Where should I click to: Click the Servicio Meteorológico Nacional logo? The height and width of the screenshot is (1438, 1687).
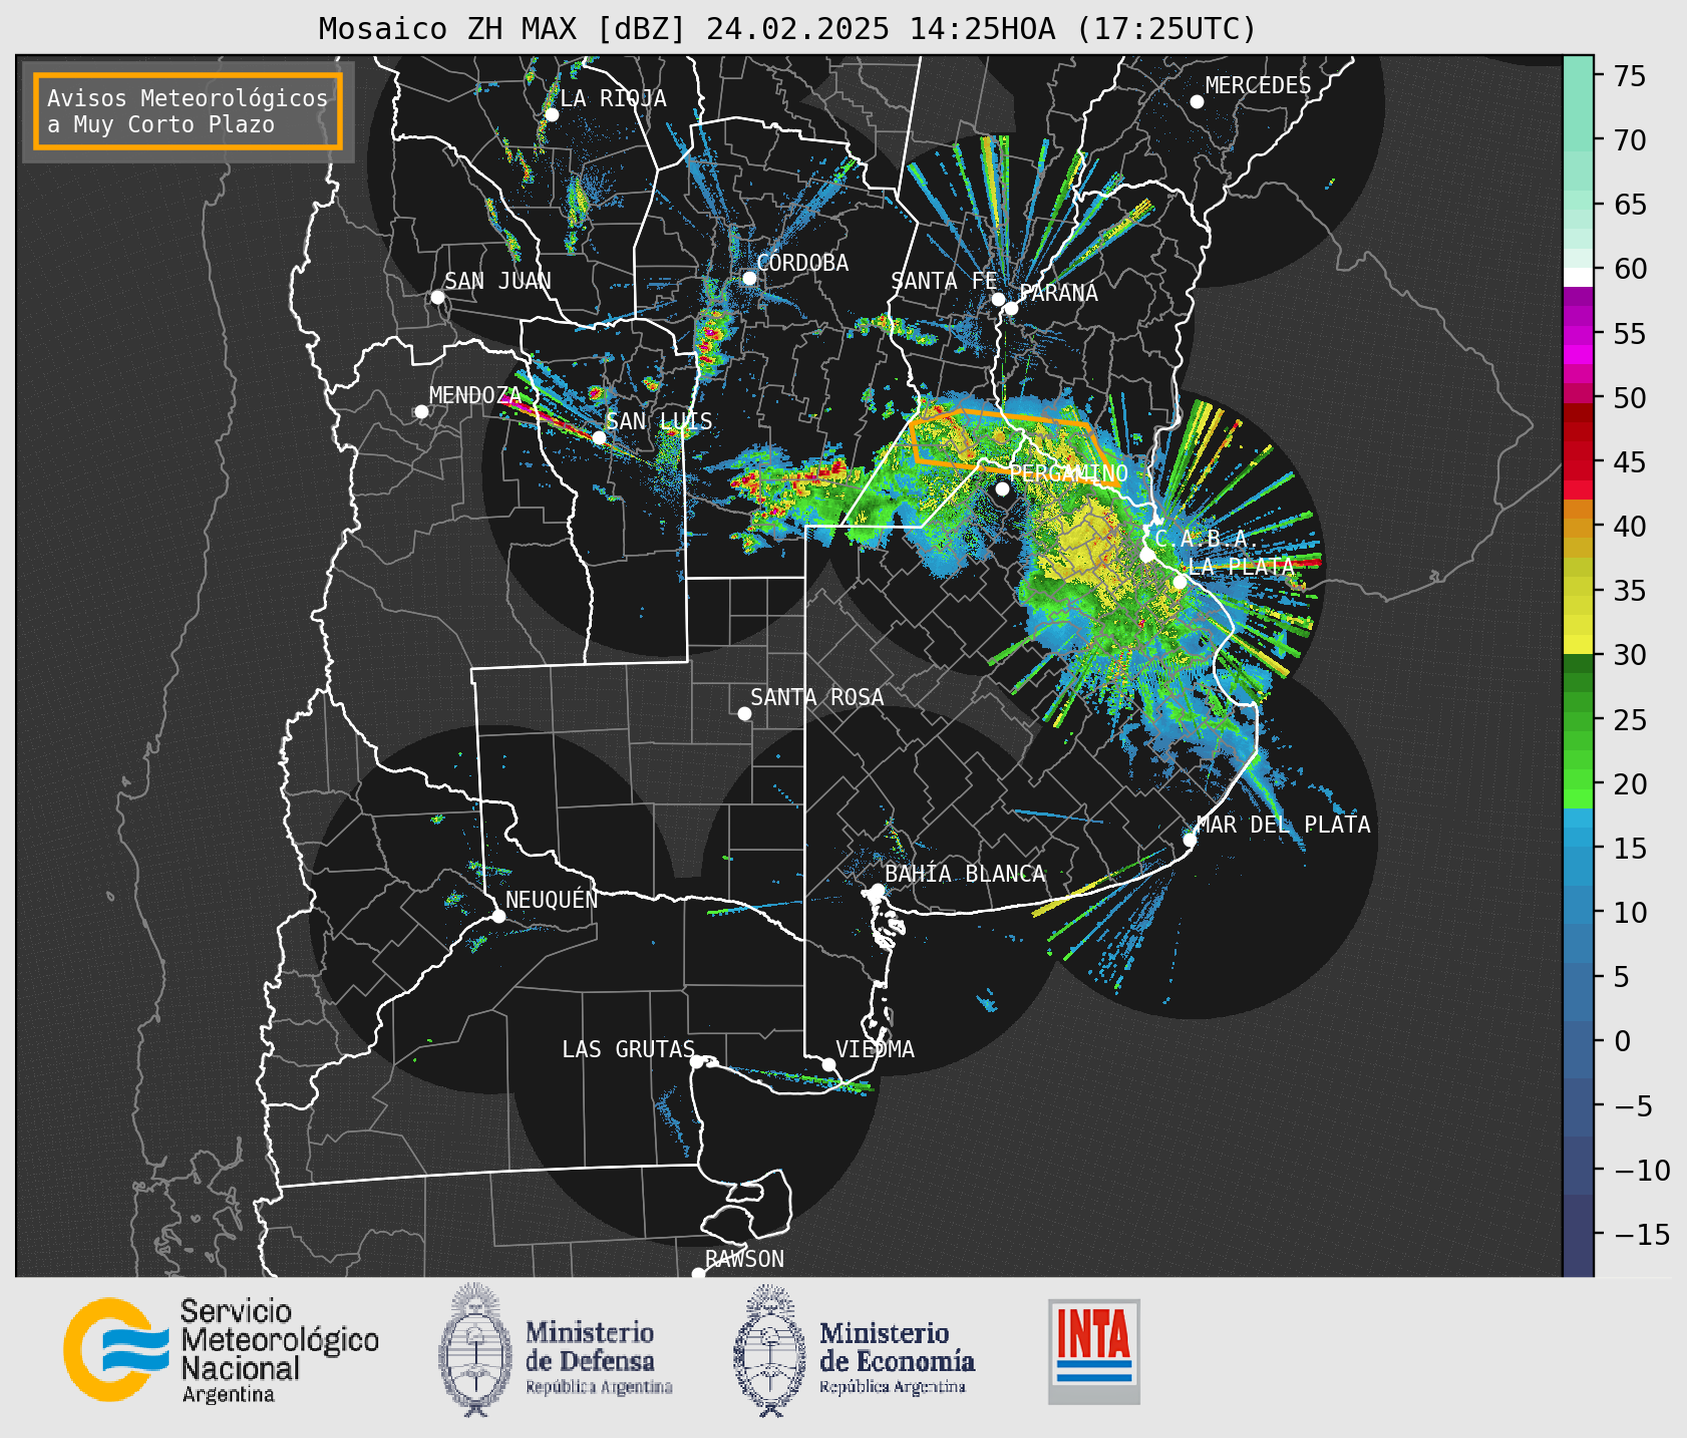[221, 1350]
